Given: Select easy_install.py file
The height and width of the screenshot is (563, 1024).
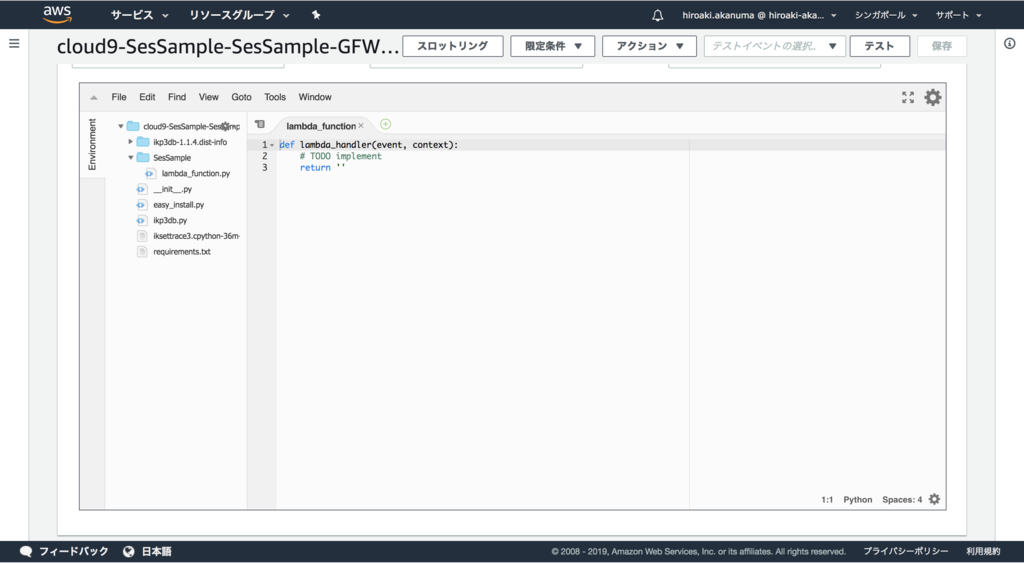Looking at the screenshot, I should 178,204.
